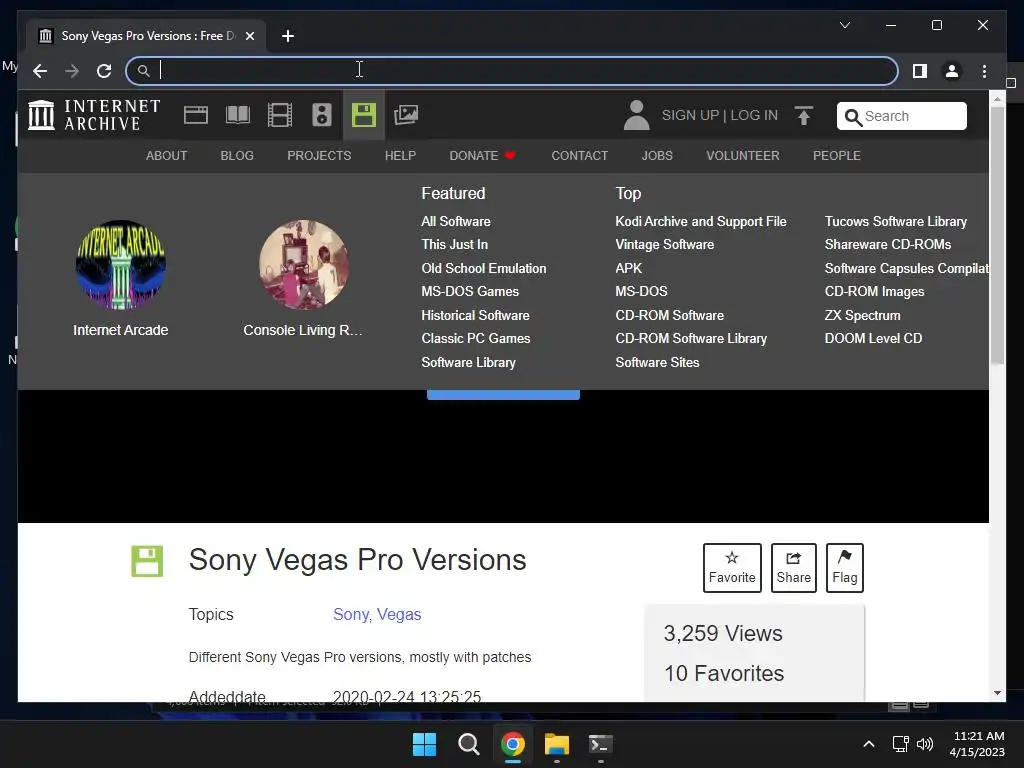Viewport: 1024px width, 768px height.
Task: Open the Web (Wayback) media icon
Action: click(x=196, y=116)
